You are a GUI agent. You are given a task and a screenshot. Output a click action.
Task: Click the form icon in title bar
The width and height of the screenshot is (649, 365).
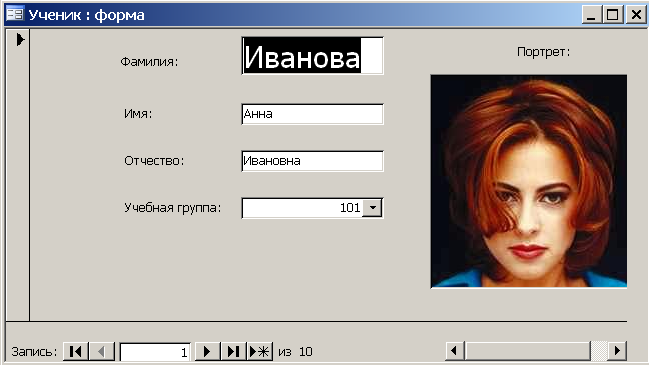[x=15, y=14]
